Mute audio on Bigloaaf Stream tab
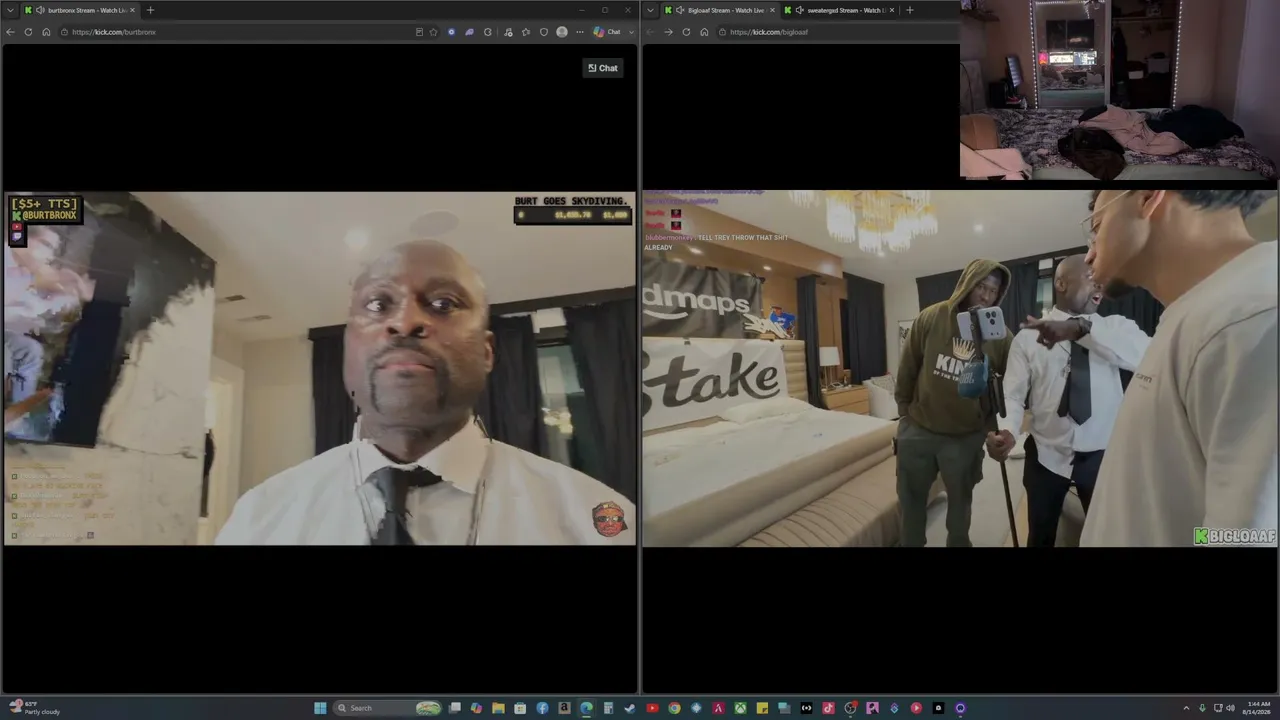Screen dimensions: 1280x720 [680, 10]
